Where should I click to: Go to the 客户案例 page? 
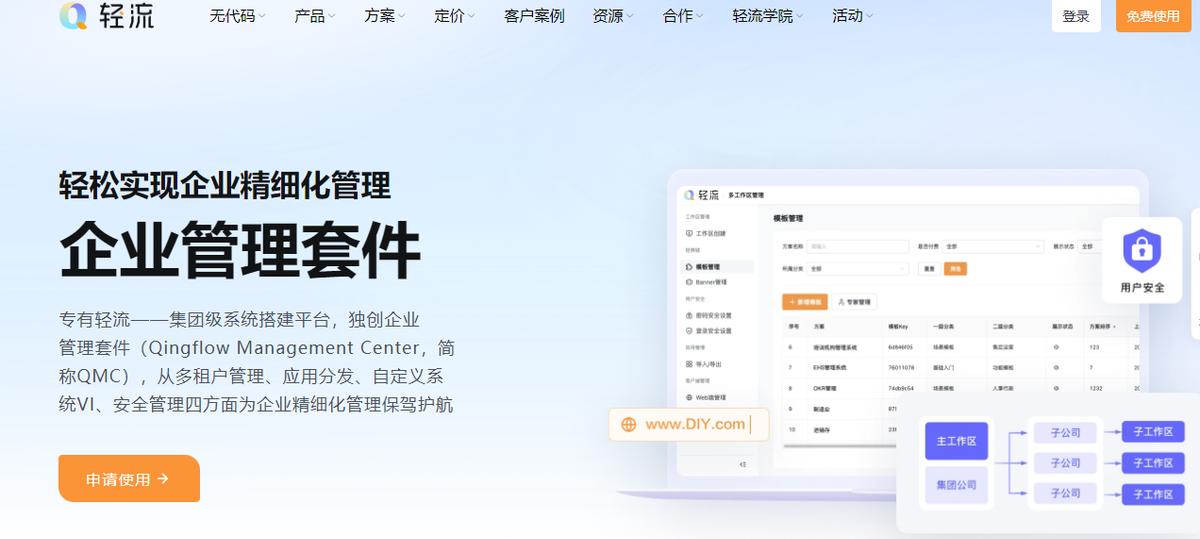pos(534,16)
